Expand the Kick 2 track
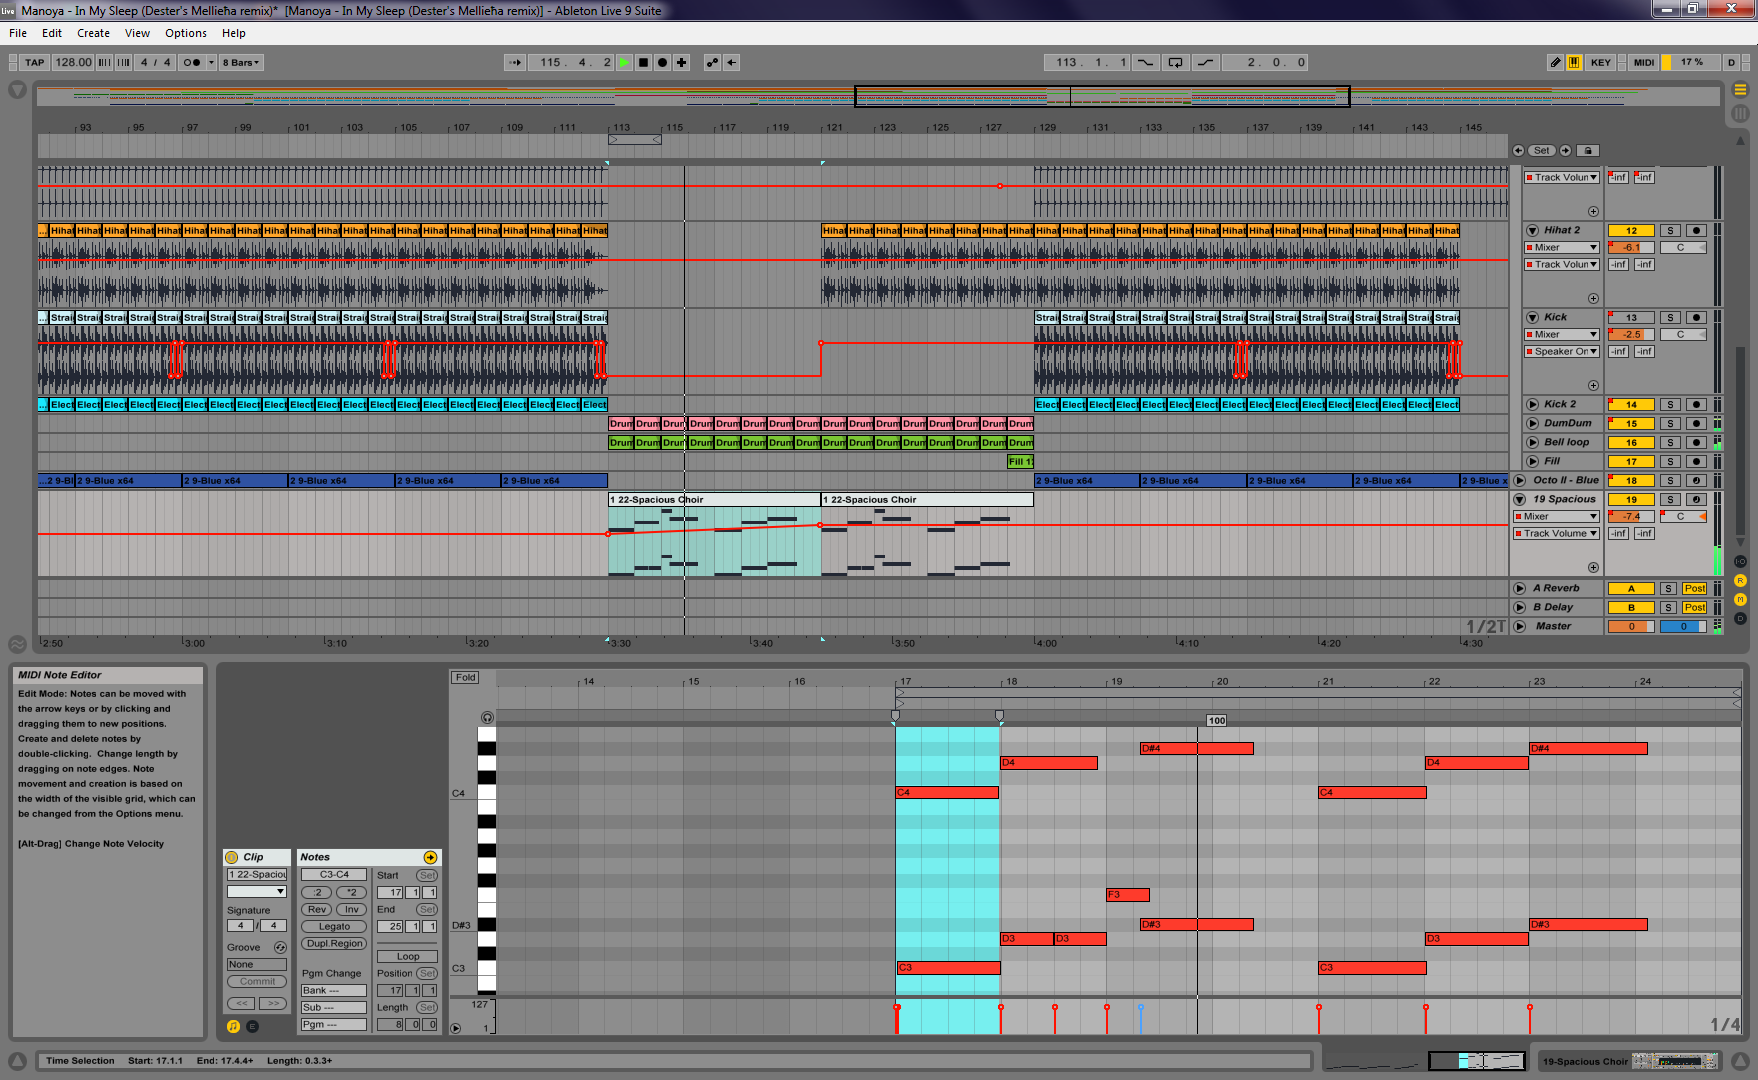The image size is (1758, 1080). pyautogui.click(x=1532, y=404)
